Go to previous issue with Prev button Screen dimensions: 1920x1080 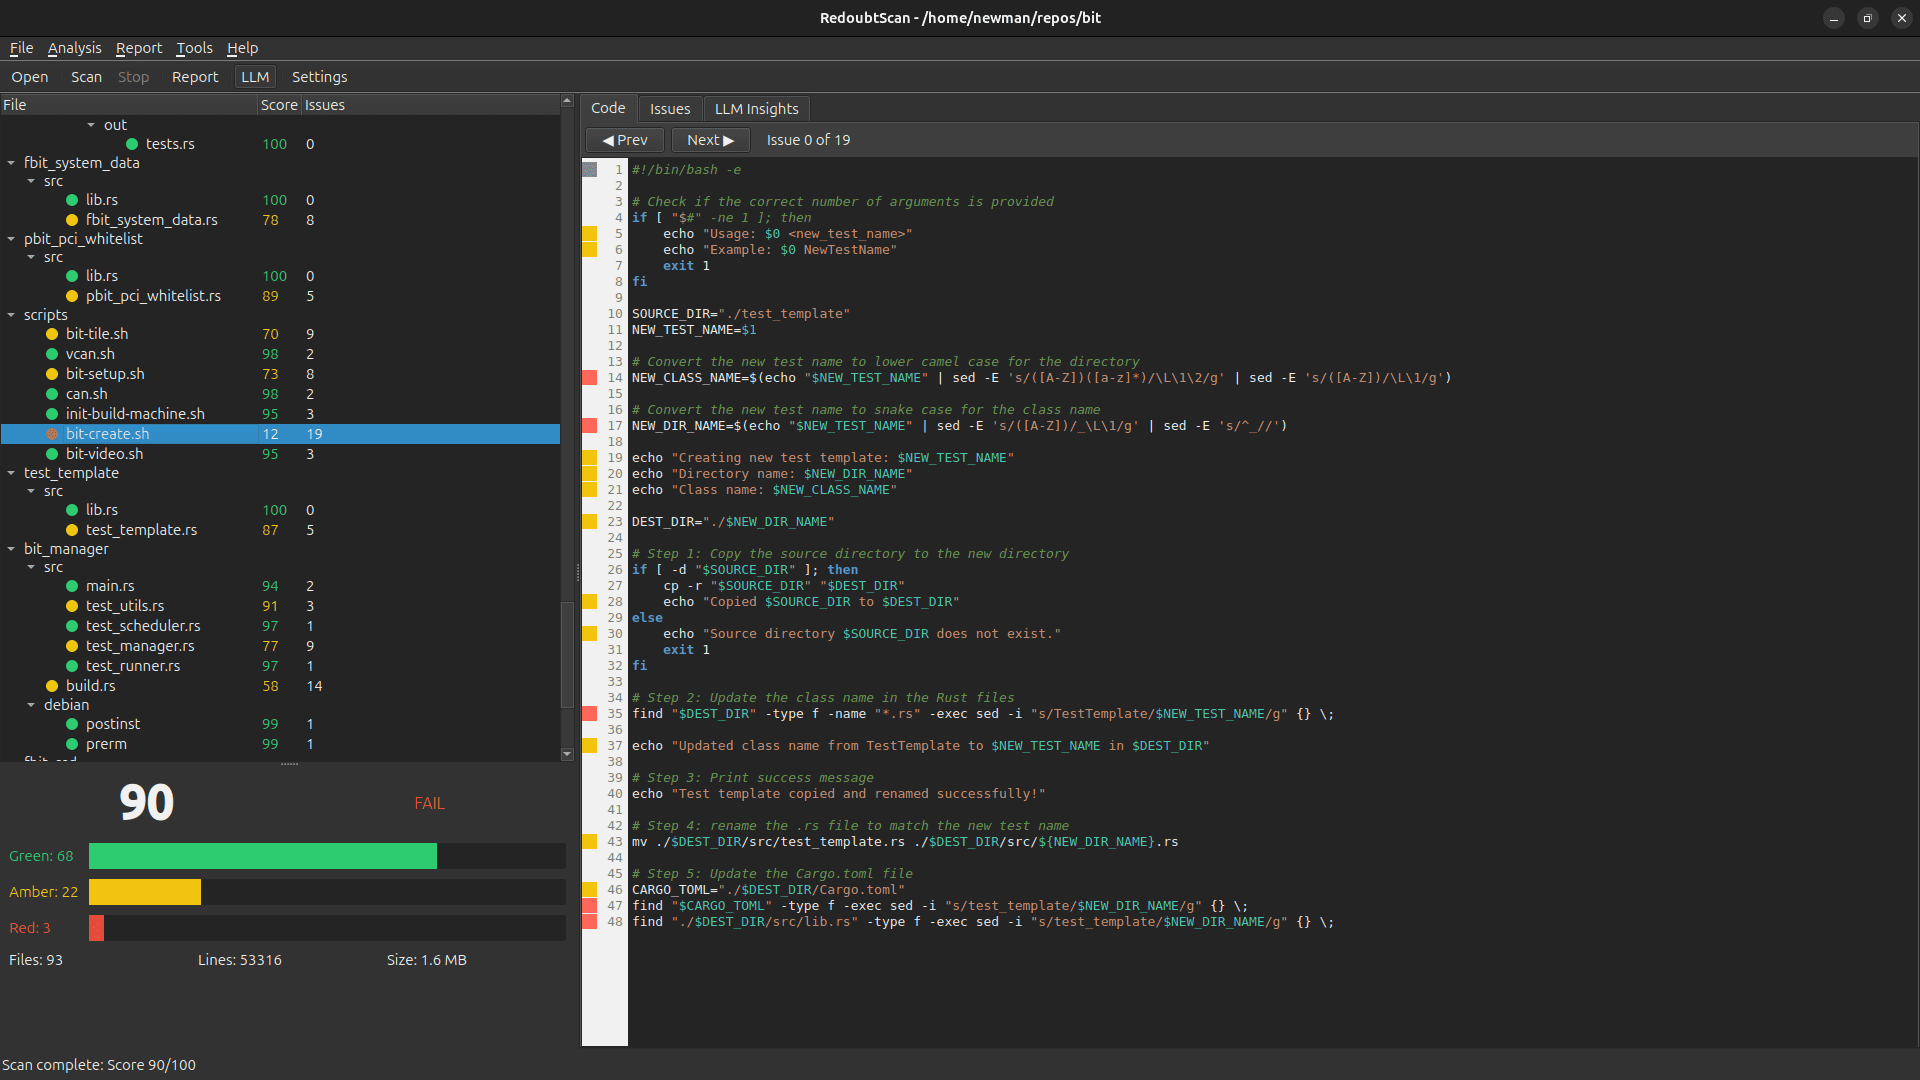[625, 140]
